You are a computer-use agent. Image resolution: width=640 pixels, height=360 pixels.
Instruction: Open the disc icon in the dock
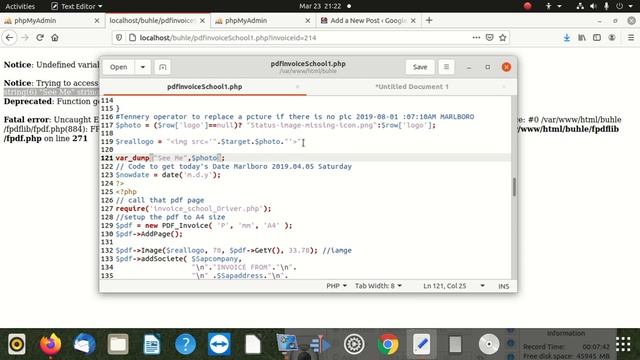tap(489, 344)
